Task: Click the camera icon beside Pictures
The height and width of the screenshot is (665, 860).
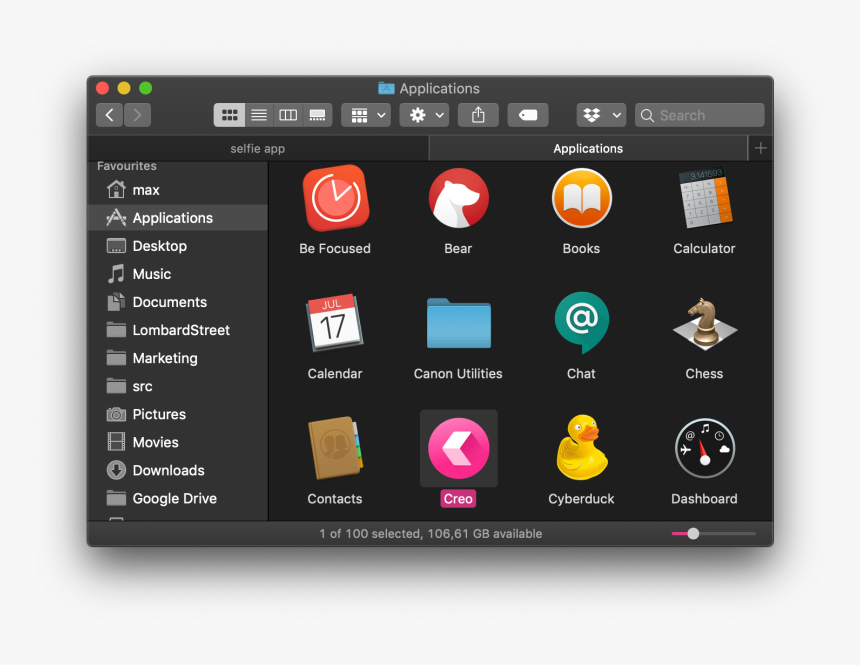Action: click(x=116, y=414)
